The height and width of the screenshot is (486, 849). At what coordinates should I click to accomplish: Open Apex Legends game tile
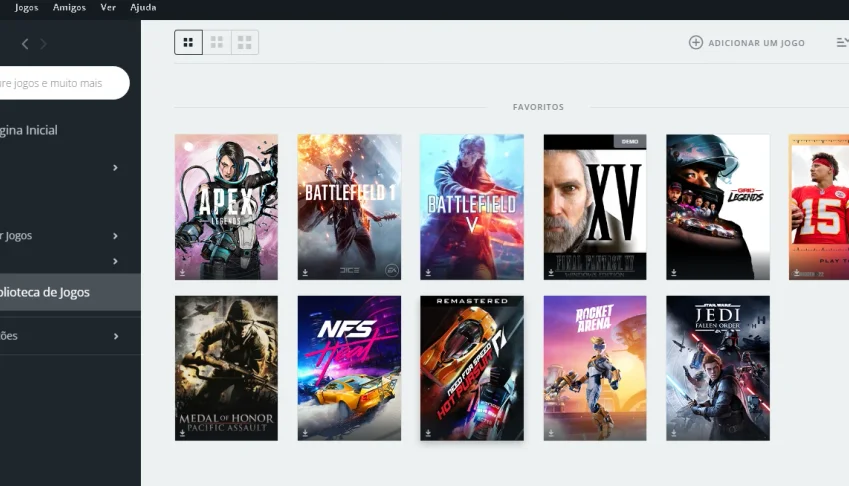226,207
